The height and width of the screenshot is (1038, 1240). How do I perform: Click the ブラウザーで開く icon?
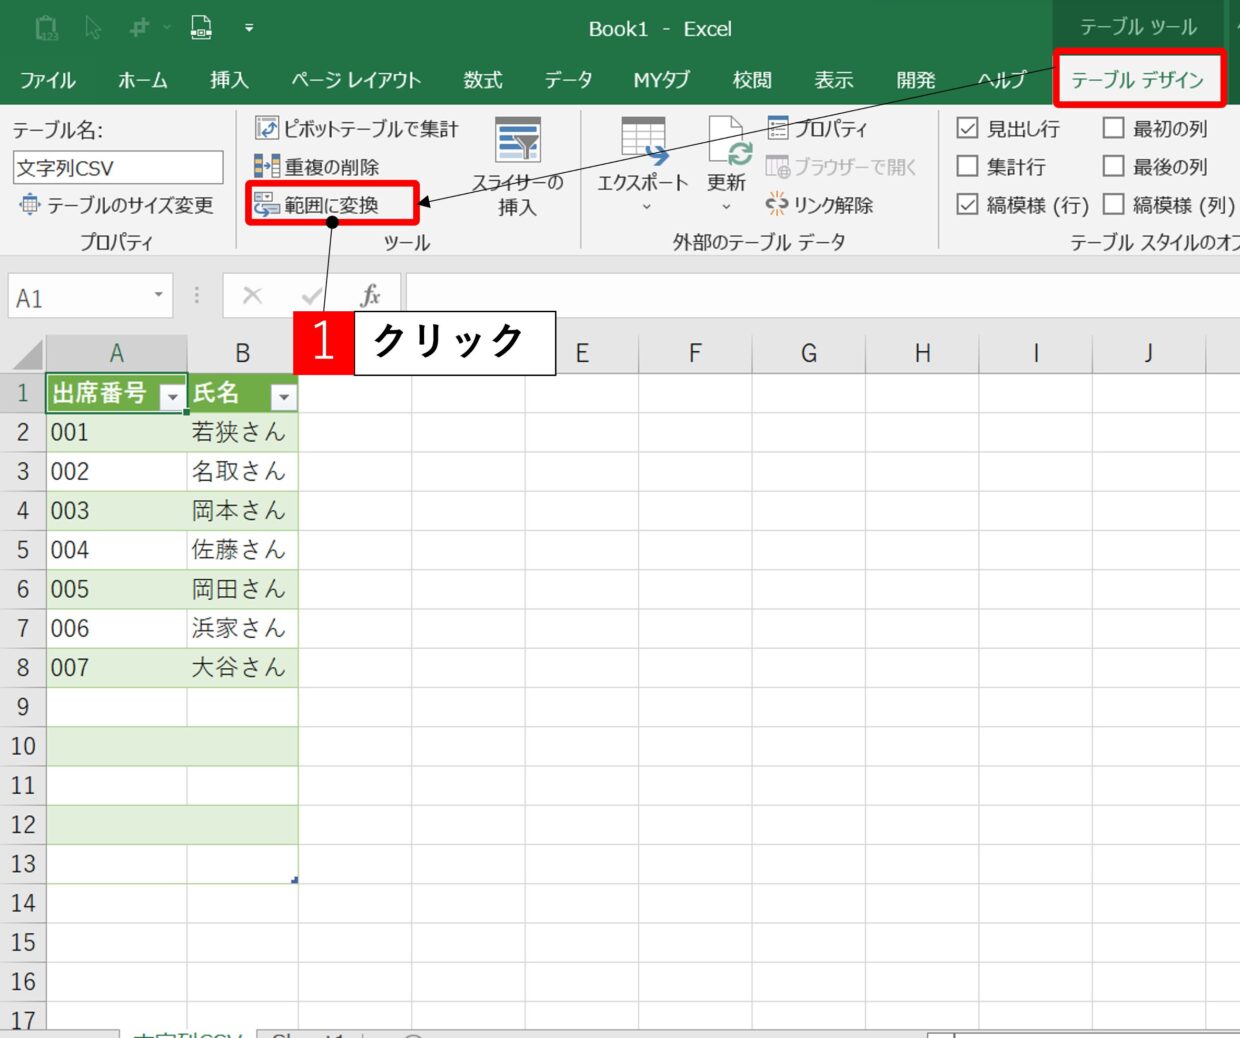tap(778, 166)
